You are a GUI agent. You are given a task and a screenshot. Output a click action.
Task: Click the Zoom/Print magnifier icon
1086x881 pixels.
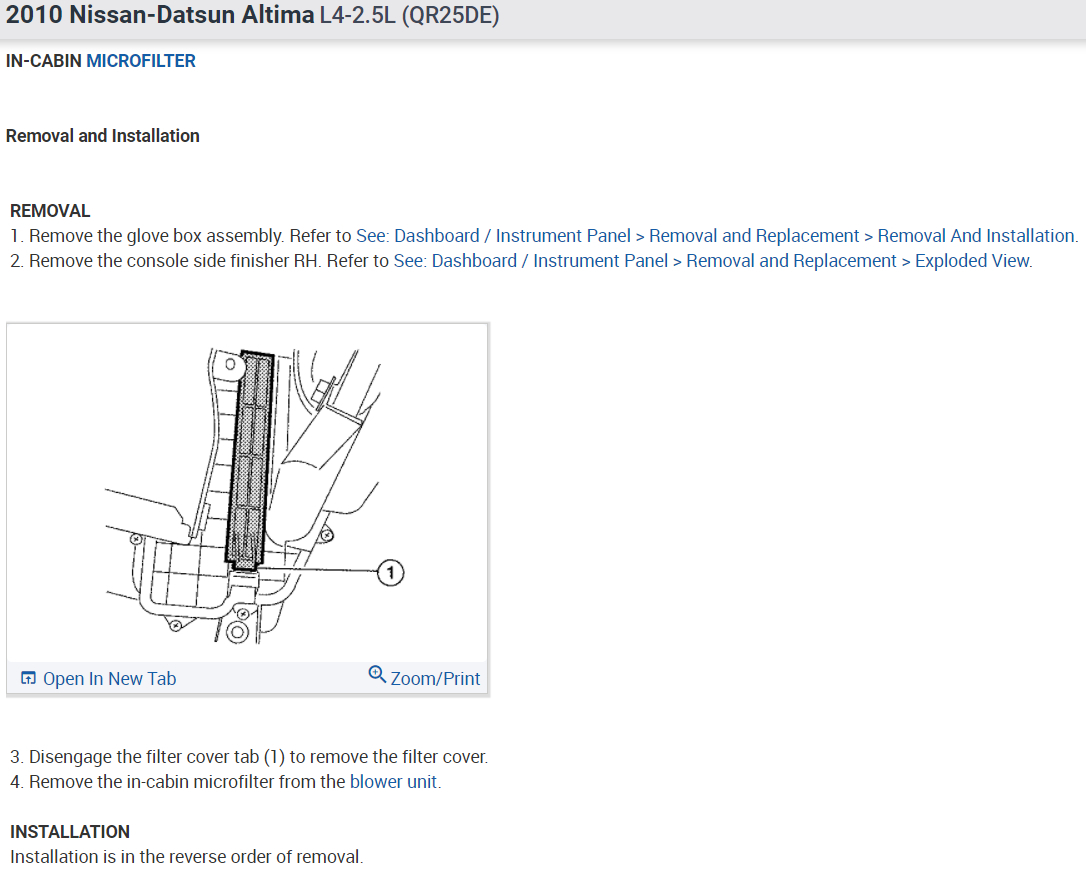tap(377, 675)
